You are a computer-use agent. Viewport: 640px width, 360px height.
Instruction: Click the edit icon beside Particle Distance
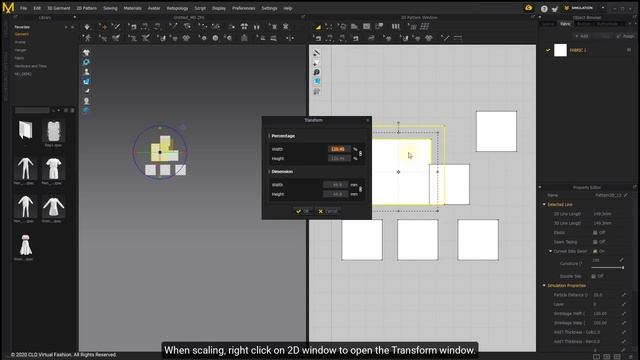624,295
